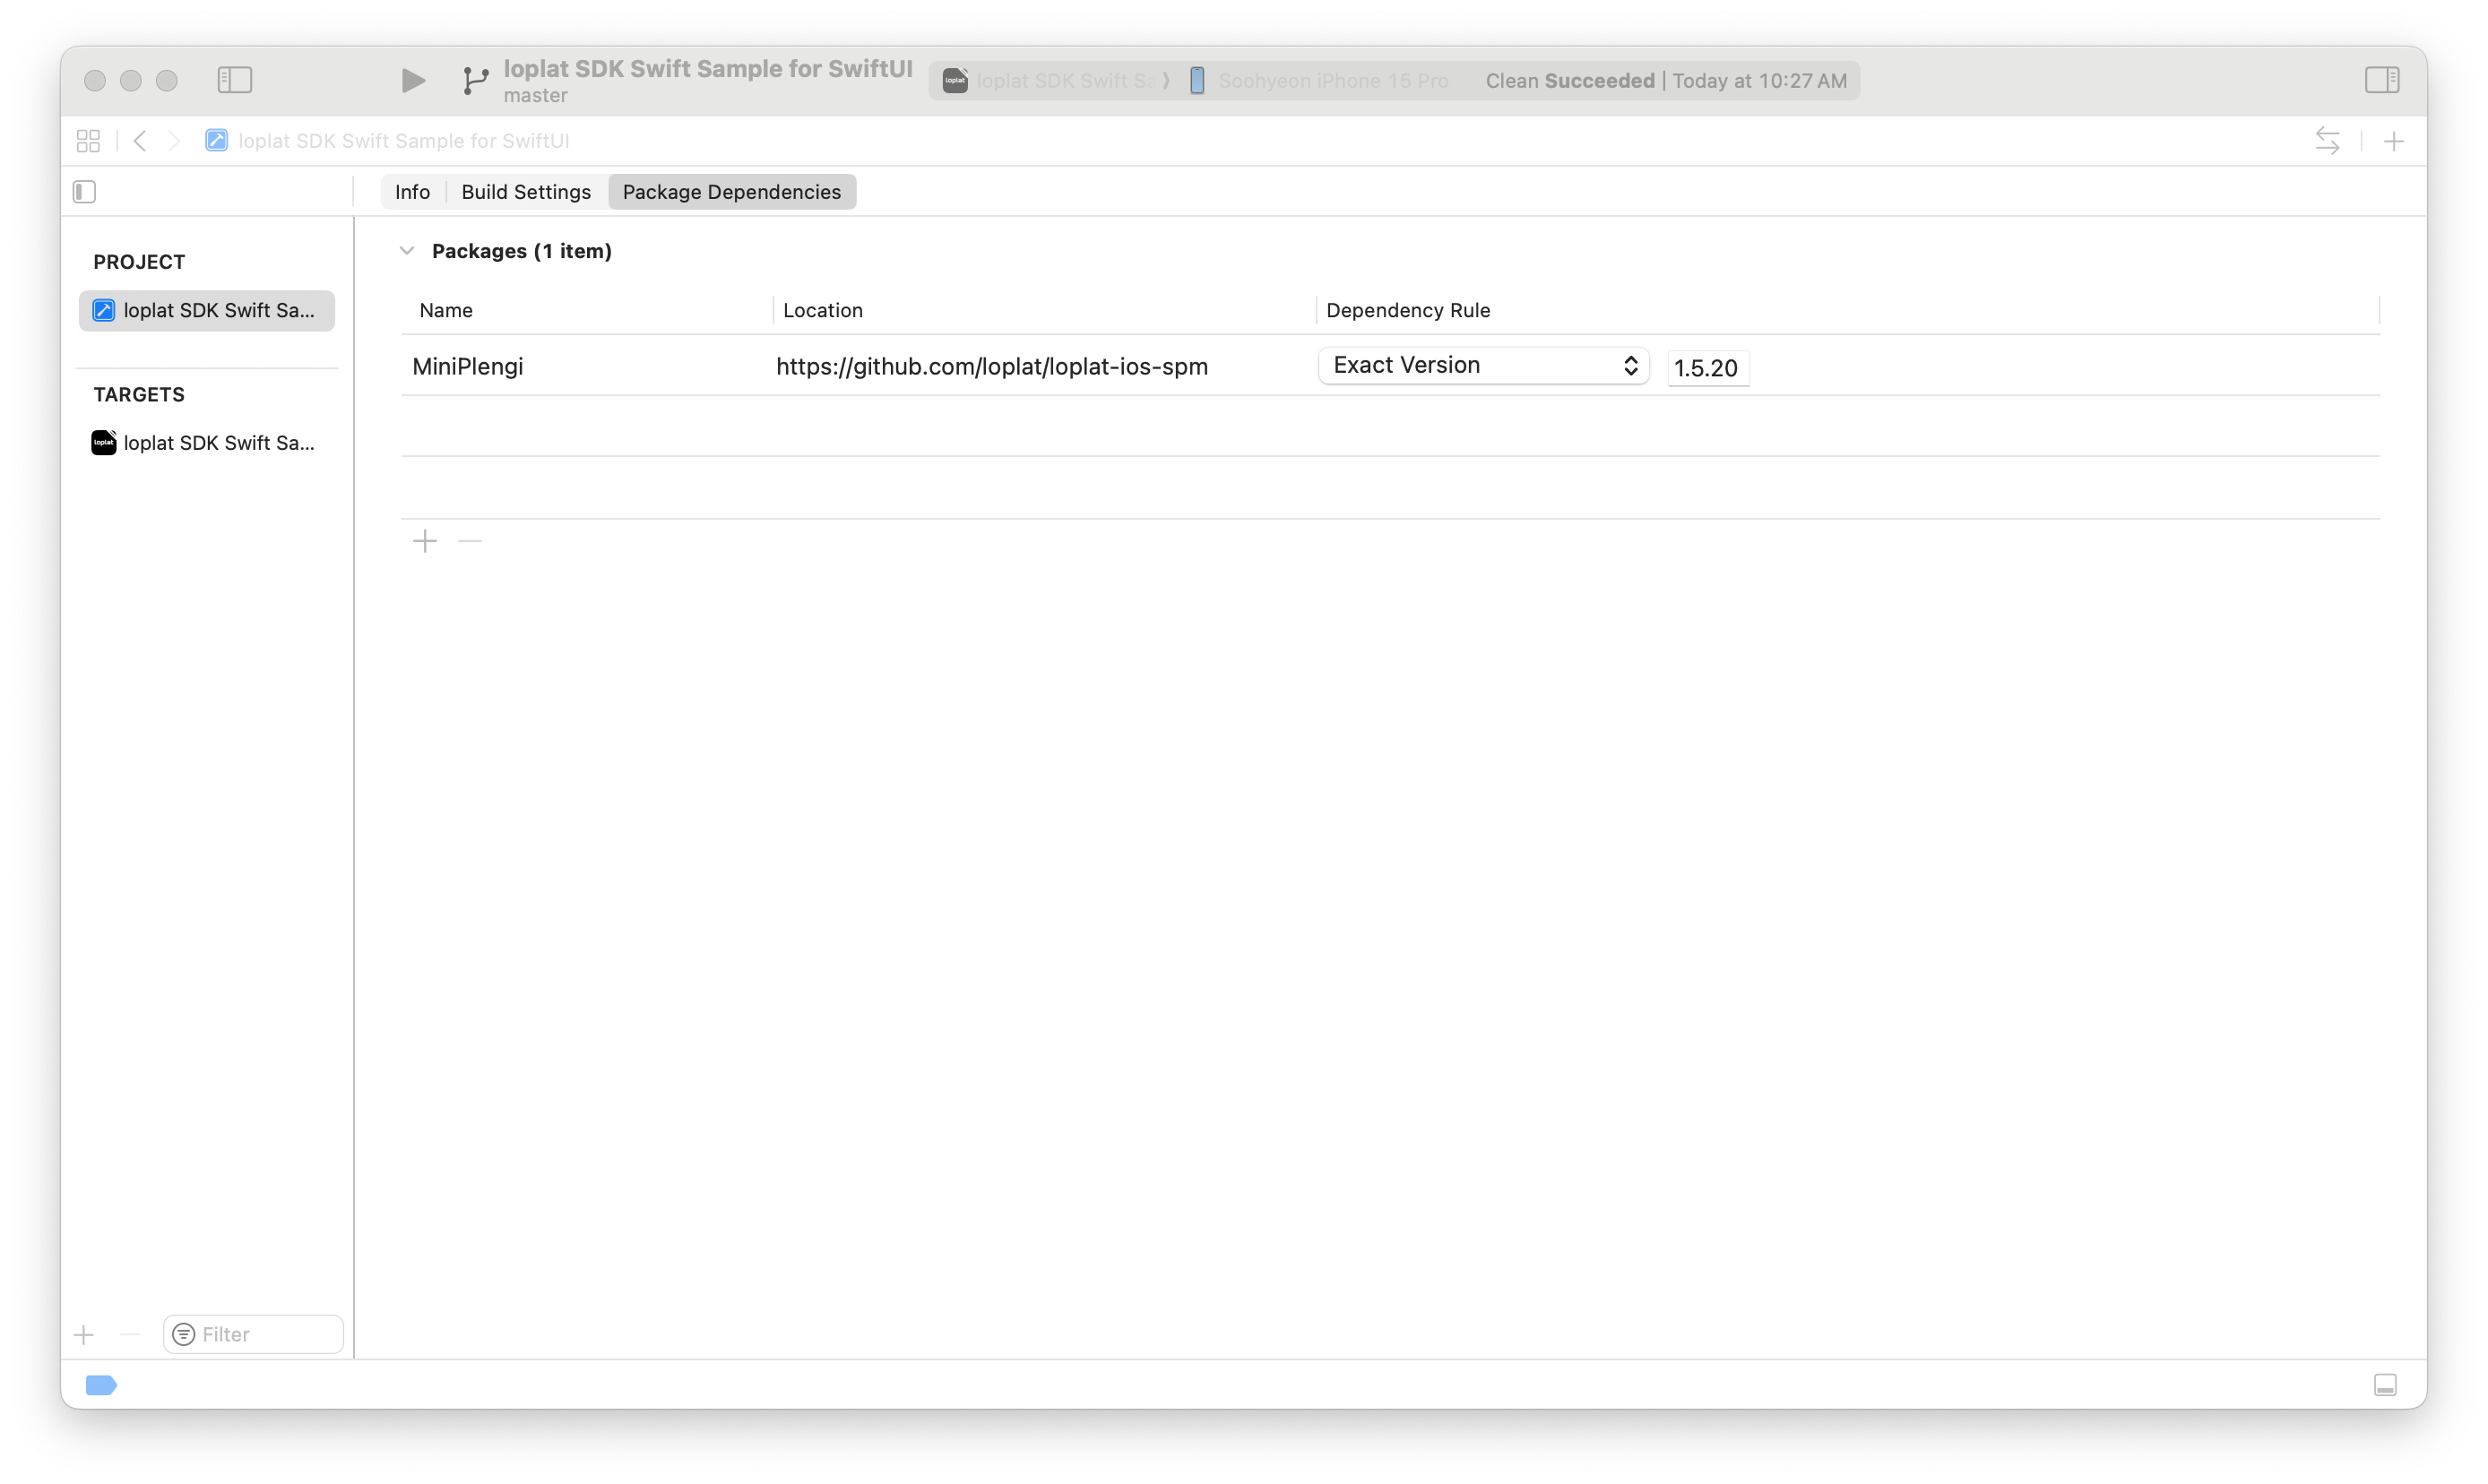Open Exact Version dependency rule dropdown

click(1483, 366)
